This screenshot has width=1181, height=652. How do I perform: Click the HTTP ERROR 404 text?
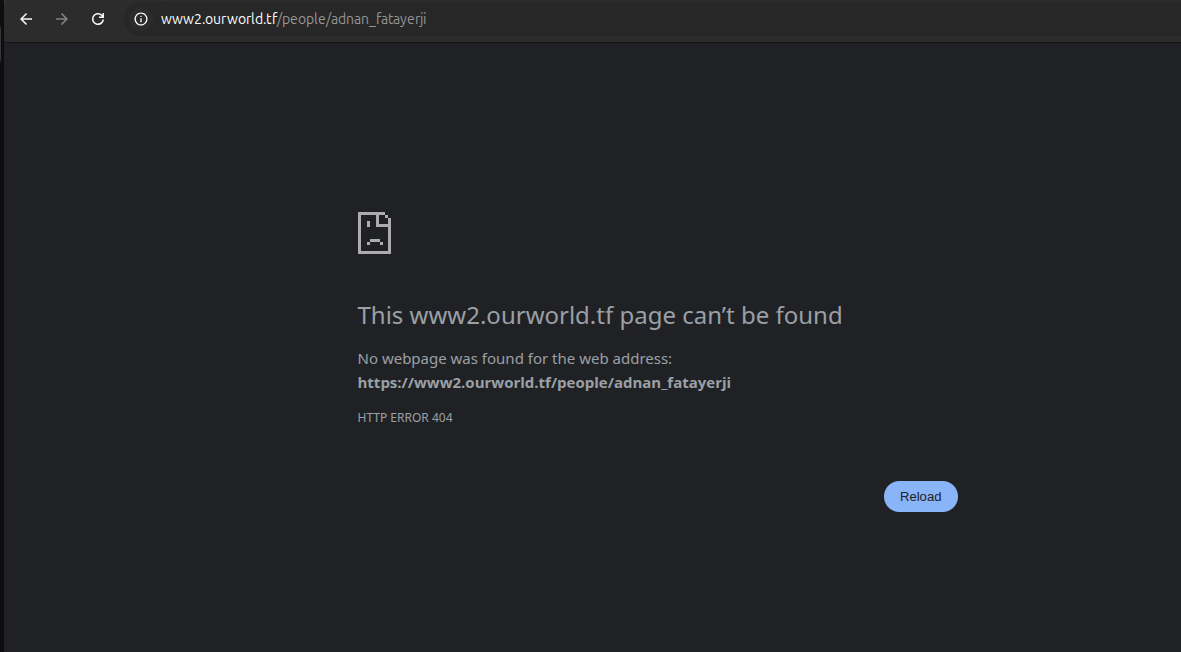click(x=405, y=418)
